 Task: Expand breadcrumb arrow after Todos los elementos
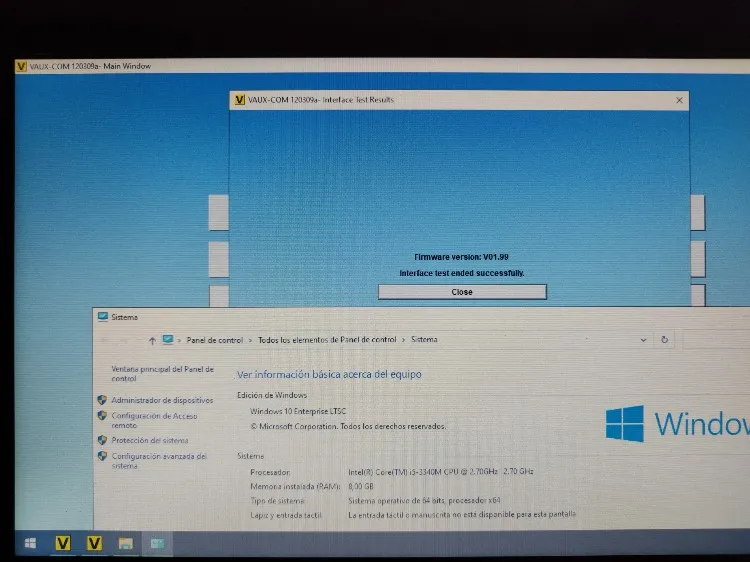click(x=404, y=340)
